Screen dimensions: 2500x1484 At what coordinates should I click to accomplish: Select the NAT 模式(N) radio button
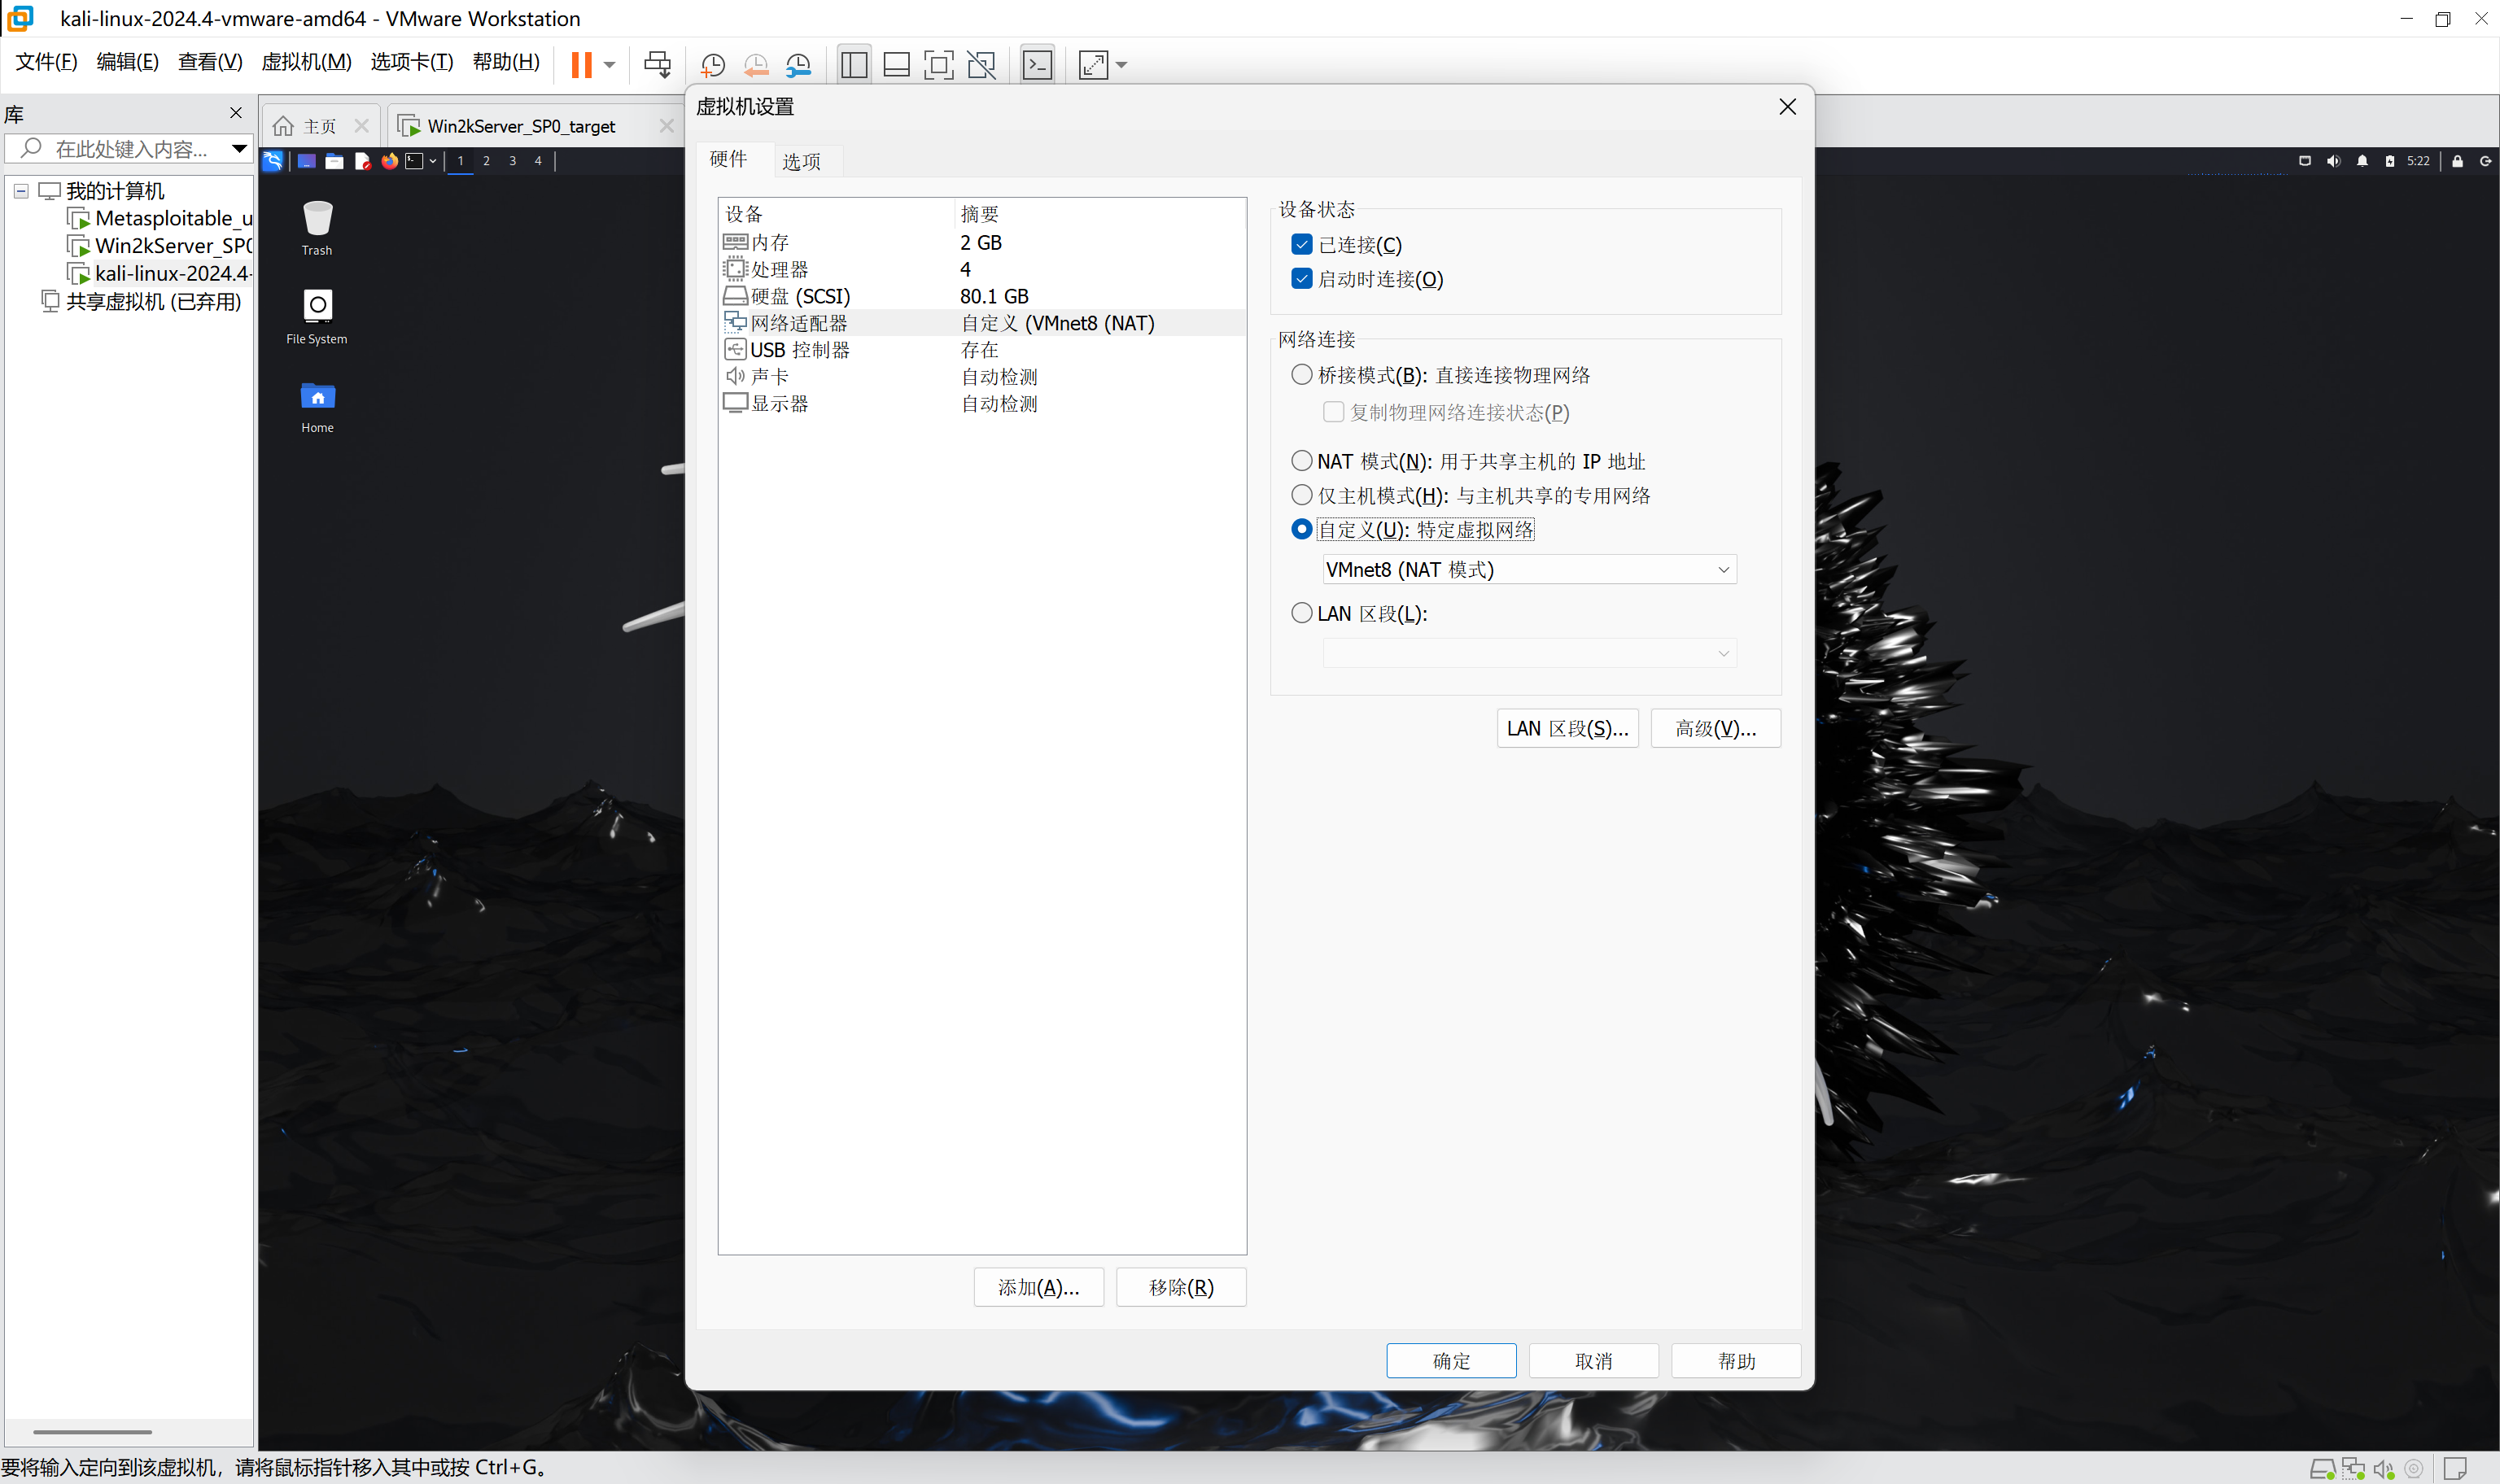(x=1301, y=461)
